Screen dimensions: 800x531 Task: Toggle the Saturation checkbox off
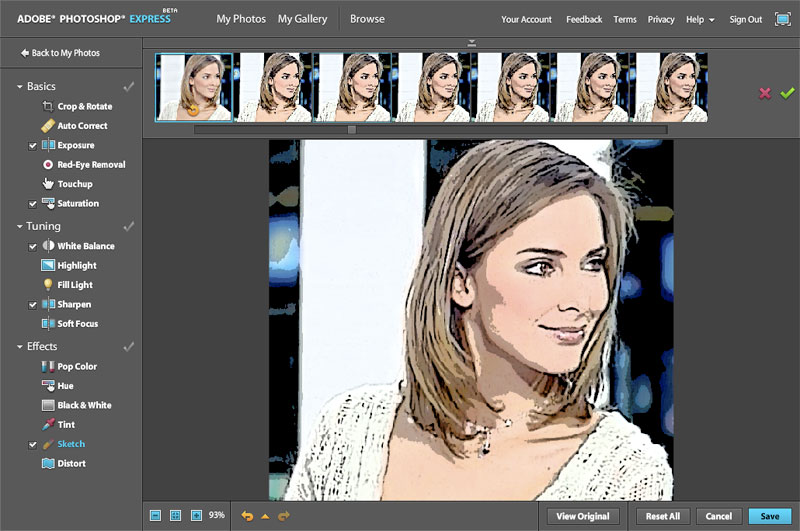(x=33, y=204)
